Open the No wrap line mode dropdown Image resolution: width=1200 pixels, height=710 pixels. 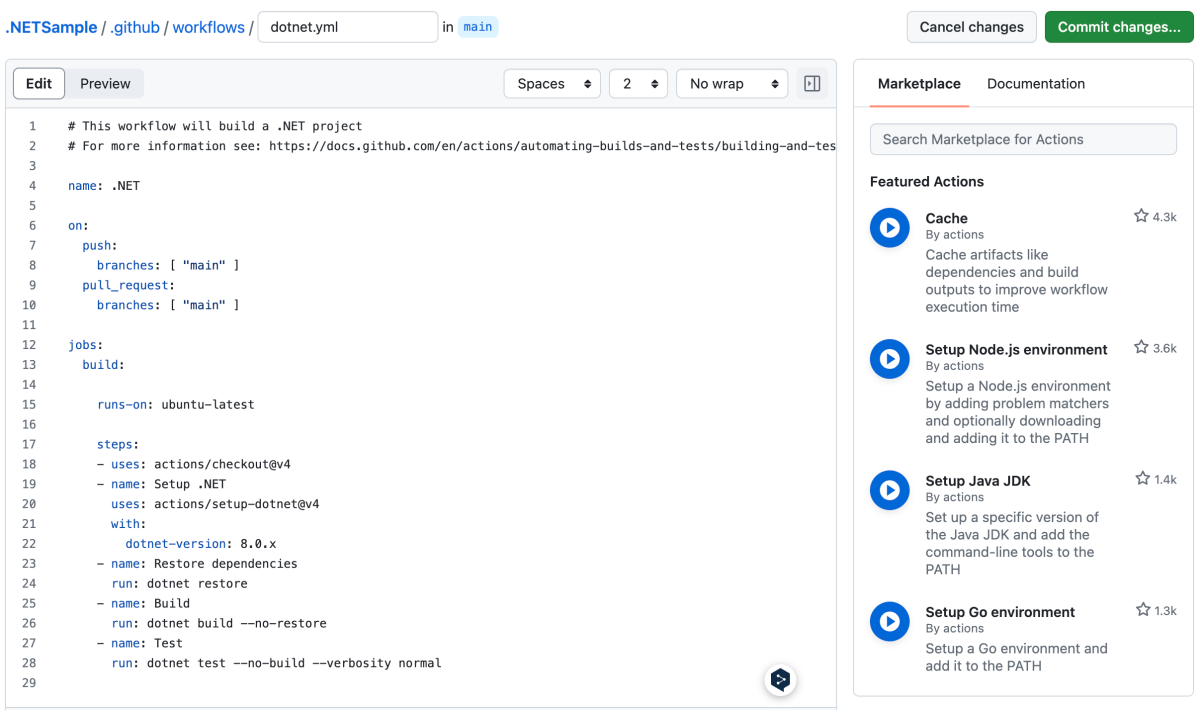(x=732, y=84)
